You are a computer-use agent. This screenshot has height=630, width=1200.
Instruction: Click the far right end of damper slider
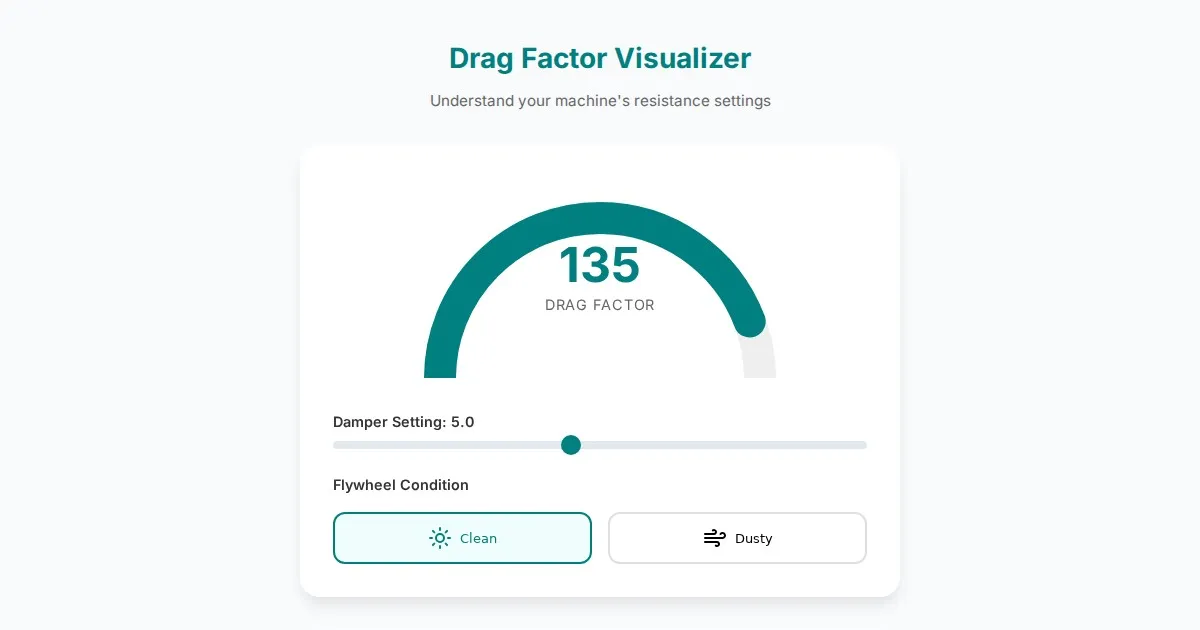864,445
